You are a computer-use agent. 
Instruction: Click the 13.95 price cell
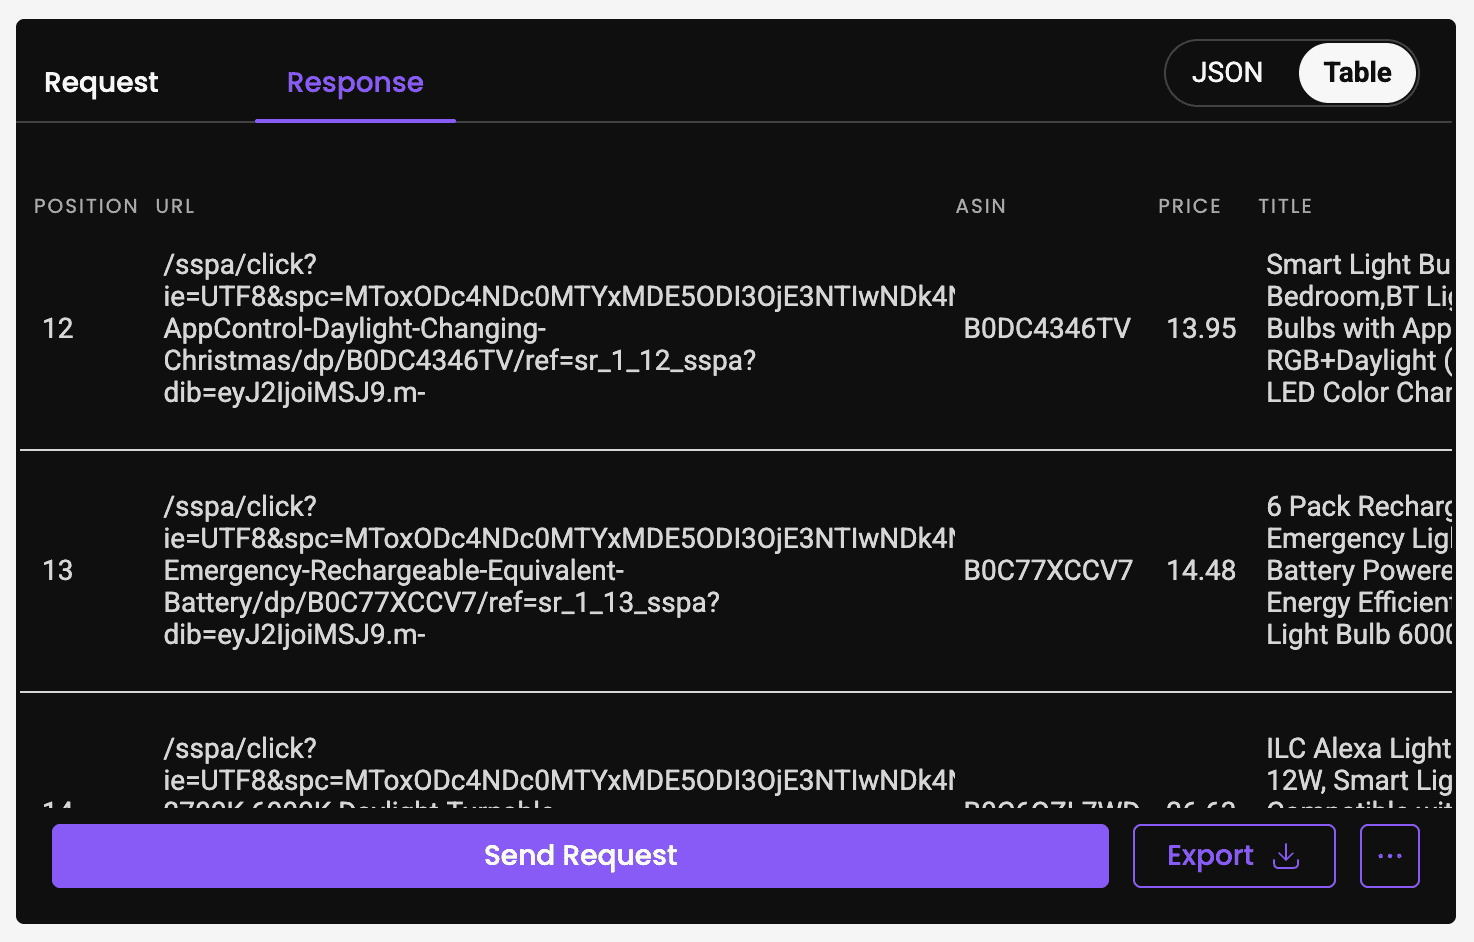point(1201,328)
